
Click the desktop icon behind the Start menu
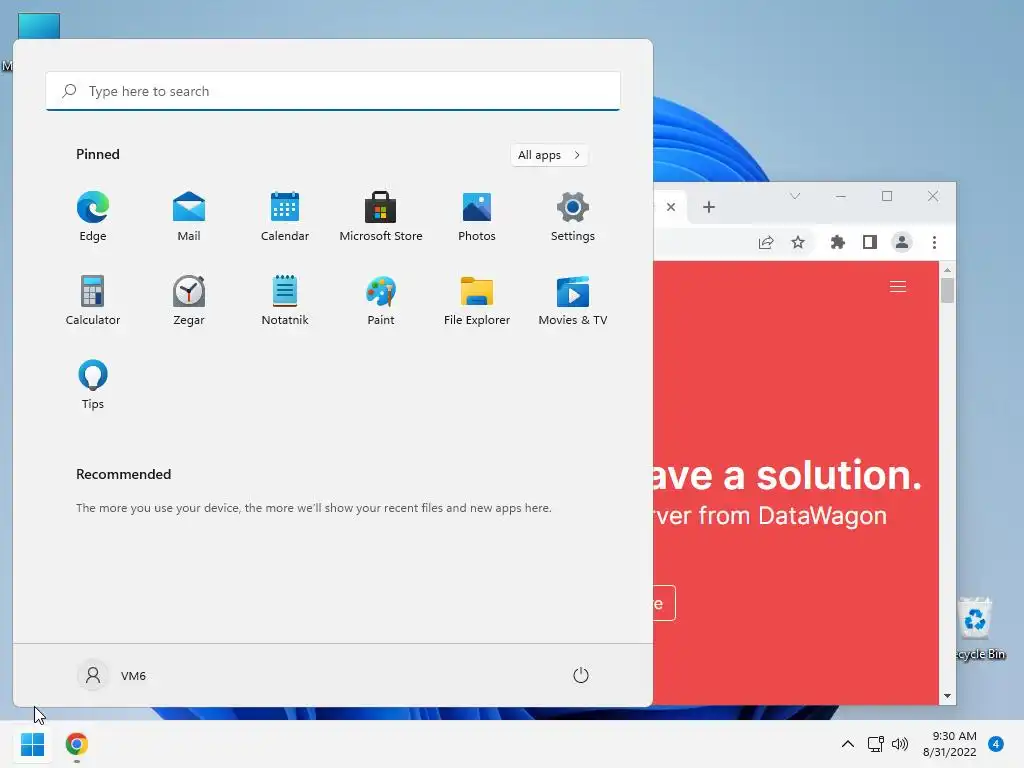[x=39, y=26]
